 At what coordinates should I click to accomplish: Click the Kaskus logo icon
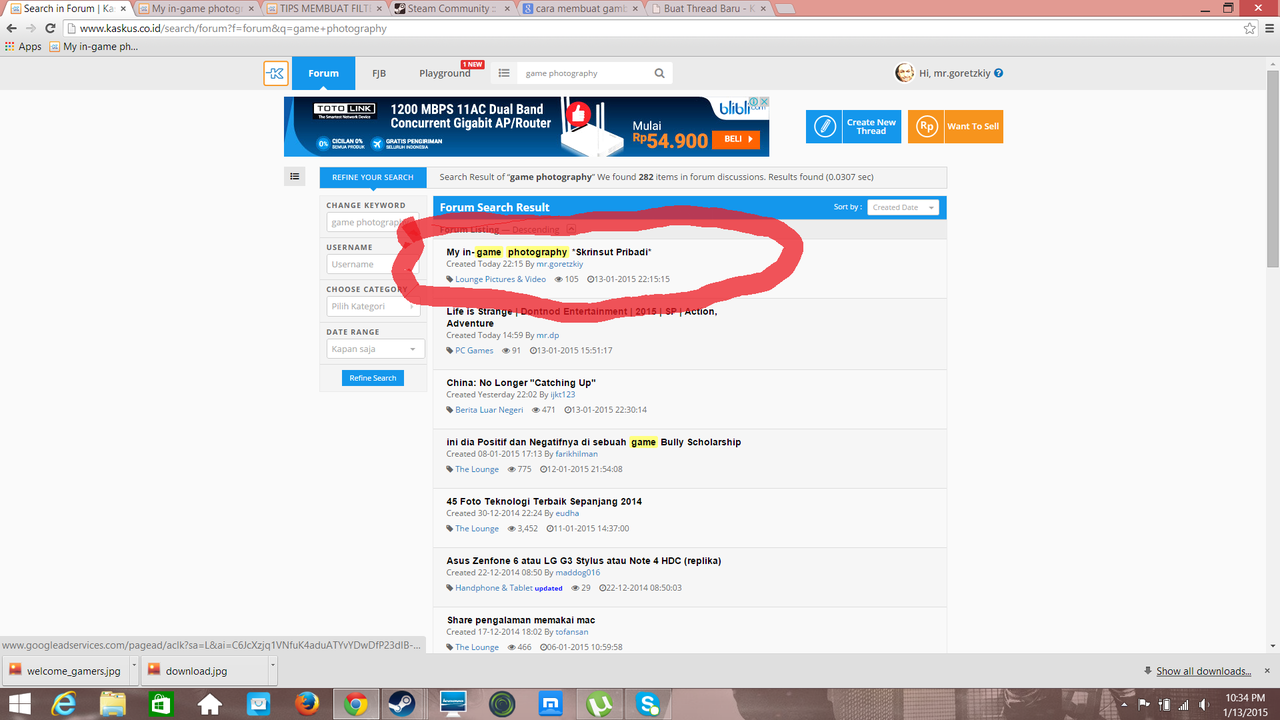(x=276, y=73)
